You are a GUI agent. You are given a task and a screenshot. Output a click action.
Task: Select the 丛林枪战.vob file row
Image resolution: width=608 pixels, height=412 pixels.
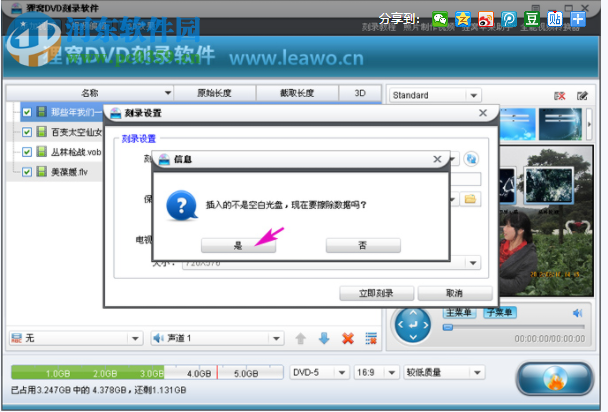point(62,152)
